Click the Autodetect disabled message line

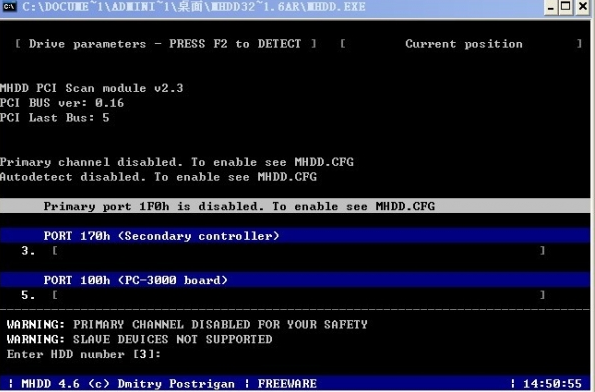(x=158, y=177)
